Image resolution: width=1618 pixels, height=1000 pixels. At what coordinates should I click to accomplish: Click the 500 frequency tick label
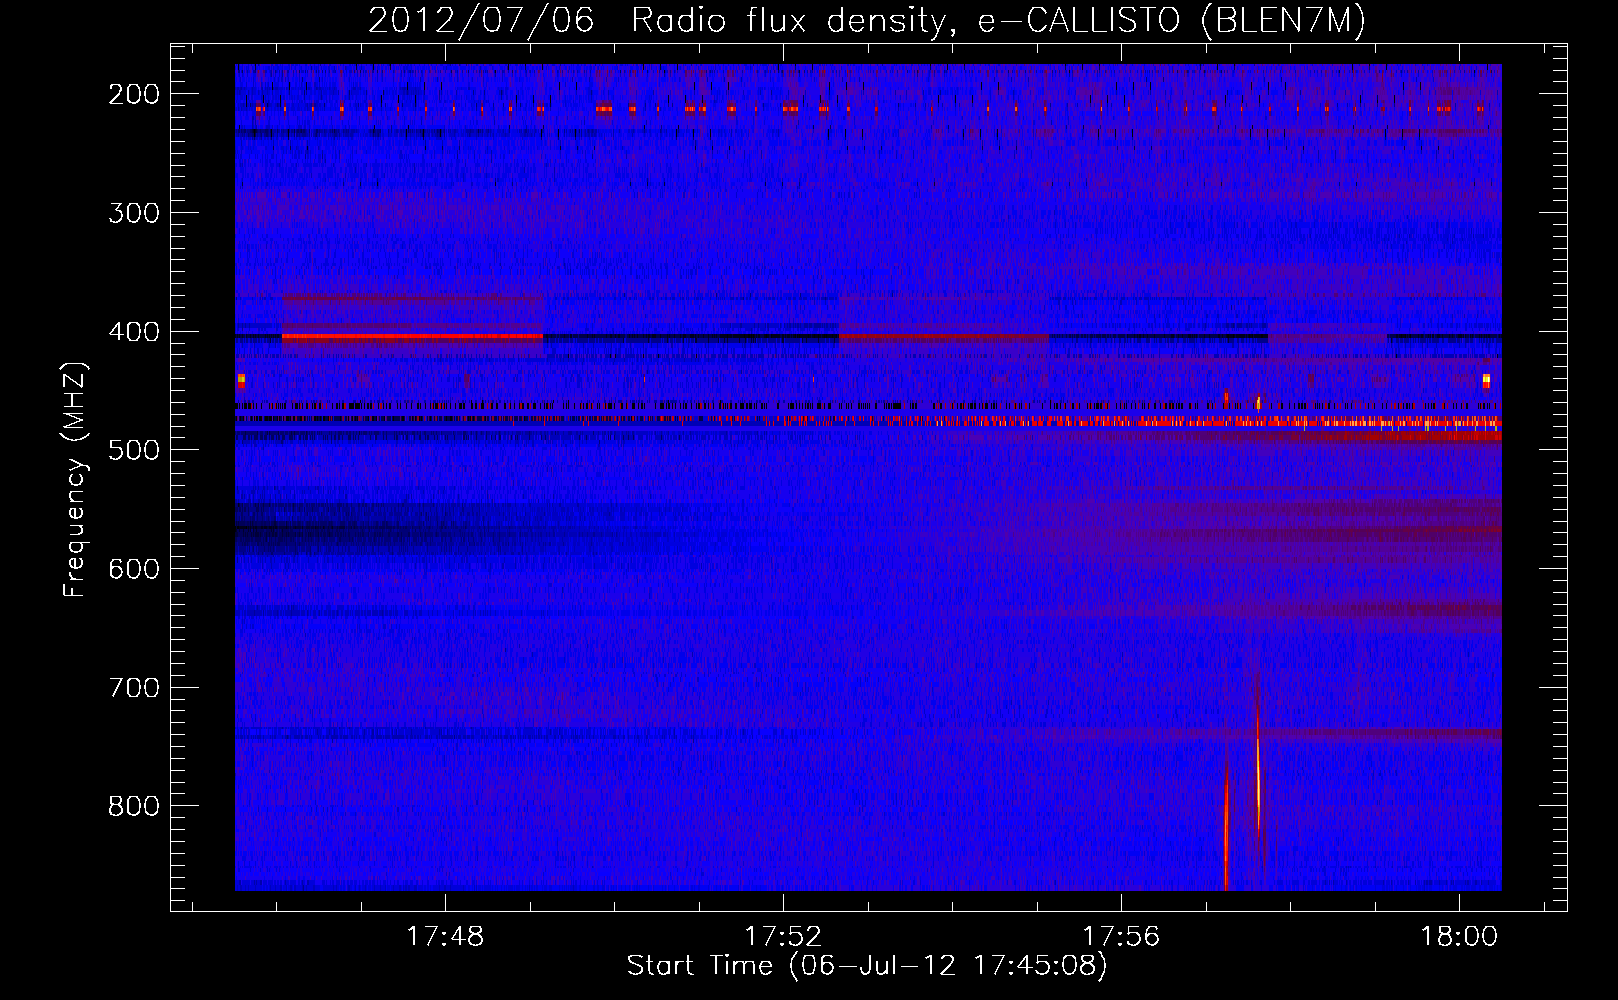[134, 450]
